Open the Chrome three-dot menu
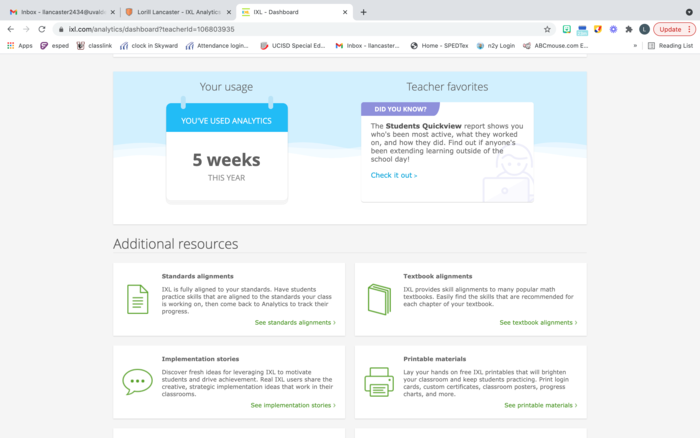This screenshot has height=438, width=700. point(690,29)
